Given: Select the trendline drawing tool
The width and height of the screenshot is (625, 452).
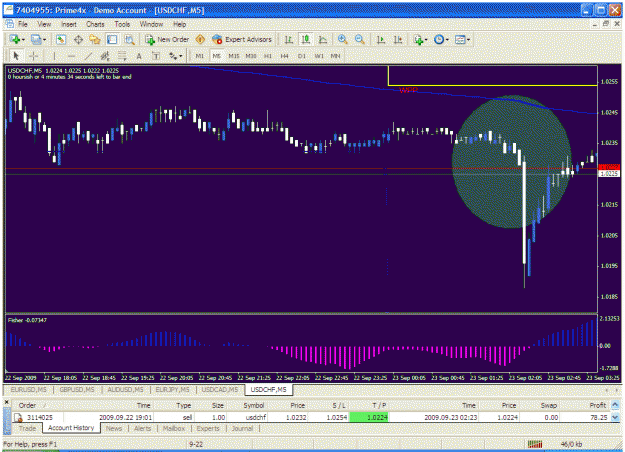Looking at the screenshot, I should pyautogui.click(x=88, y=56).
